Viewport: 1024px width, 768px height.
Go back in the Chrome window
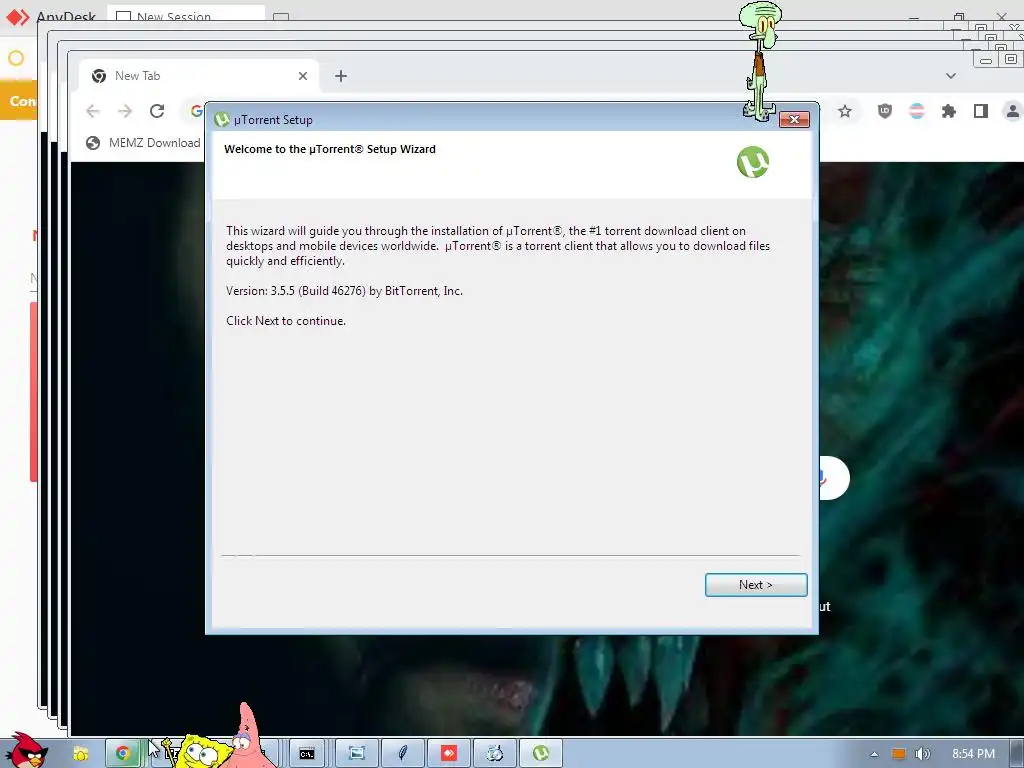(93, 111)
